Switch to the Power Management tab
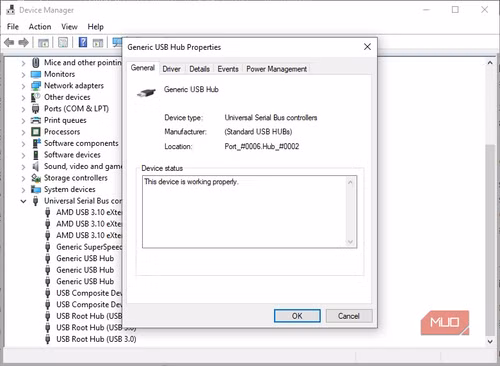500x366 pixels. tap(277, 69)
